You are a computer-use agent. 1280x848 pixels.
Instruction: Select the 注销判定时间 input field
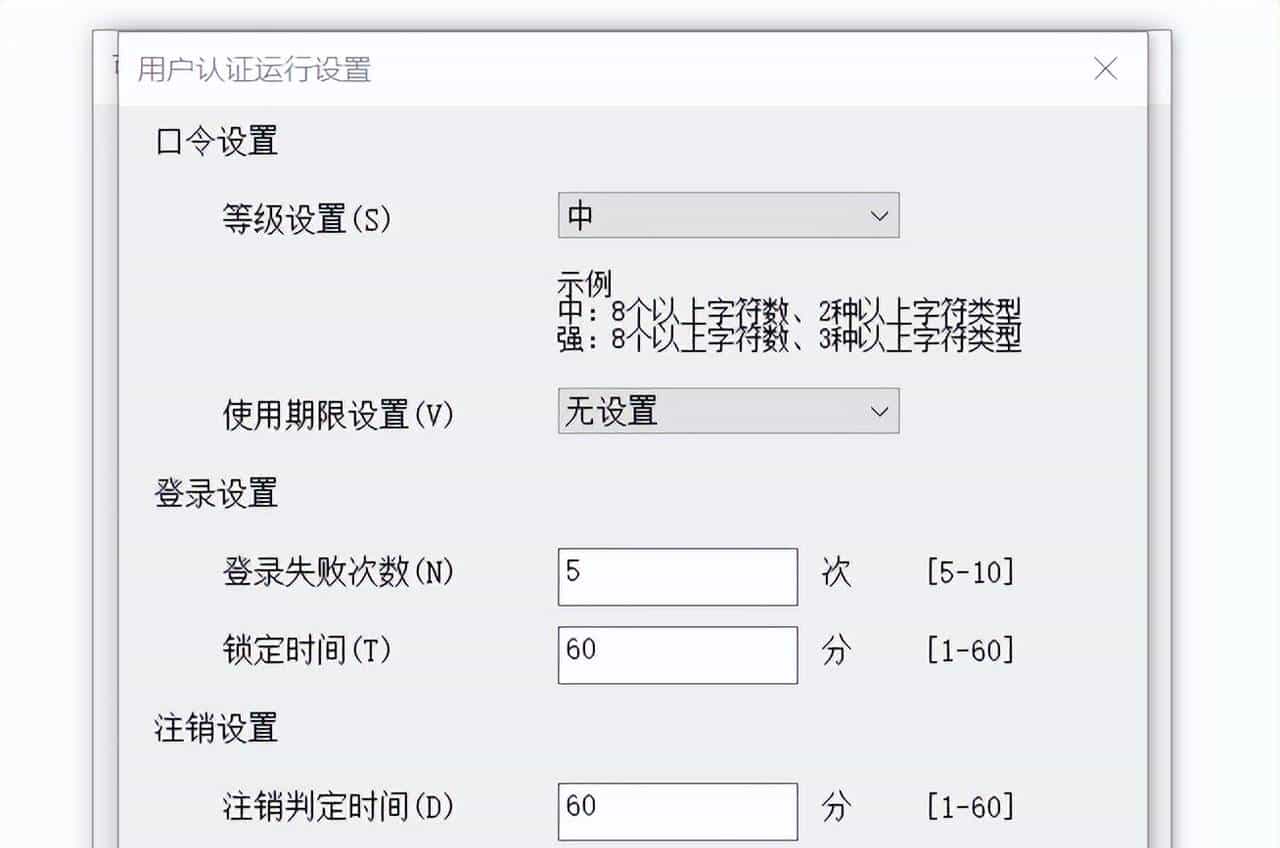click(677, 809)
